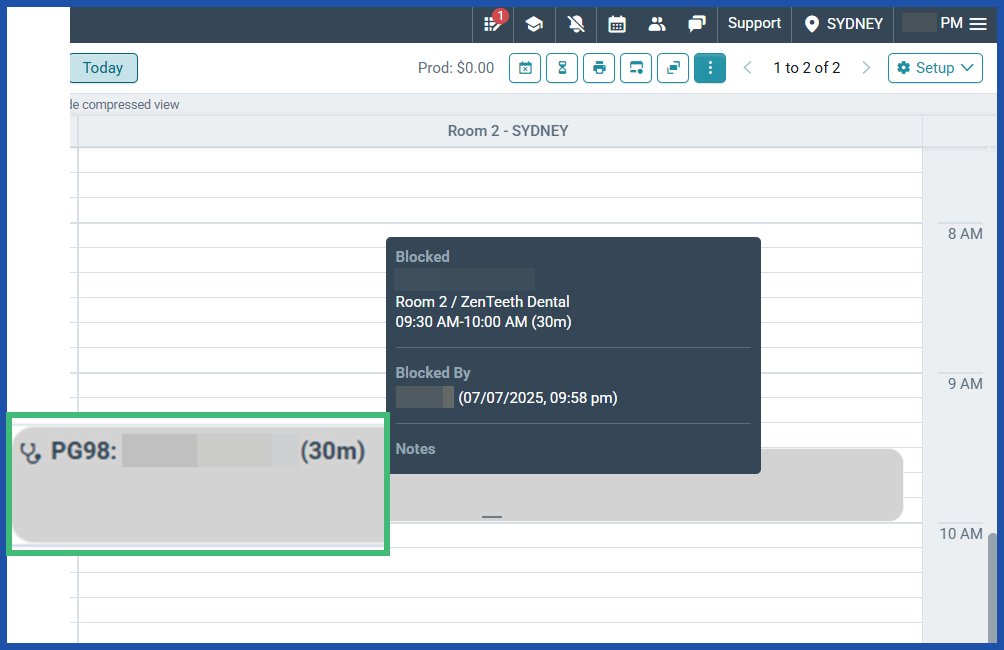The height and width of the screenshot is (650, 1004).
Task: Open the tasks icon with notification badge
Action: (493, 24)
